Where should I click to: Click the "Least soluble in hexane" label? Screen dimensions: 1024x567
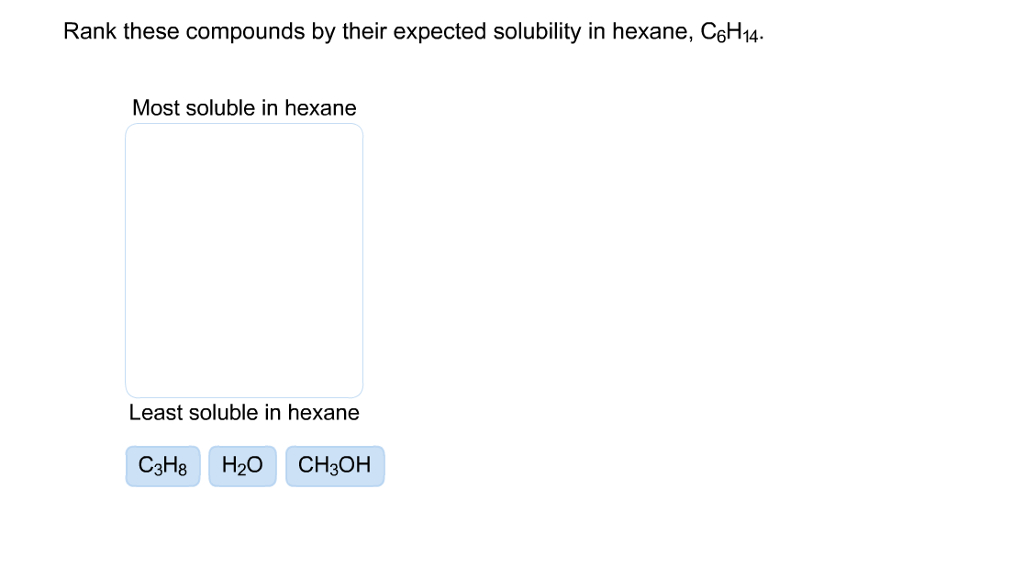tap(244, 413)
